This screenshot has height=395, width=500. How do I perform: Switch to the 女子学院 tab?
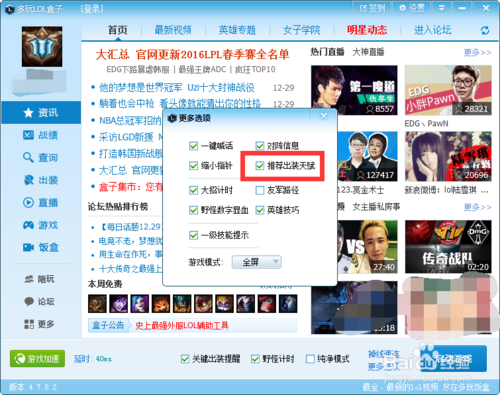point(301,30)
